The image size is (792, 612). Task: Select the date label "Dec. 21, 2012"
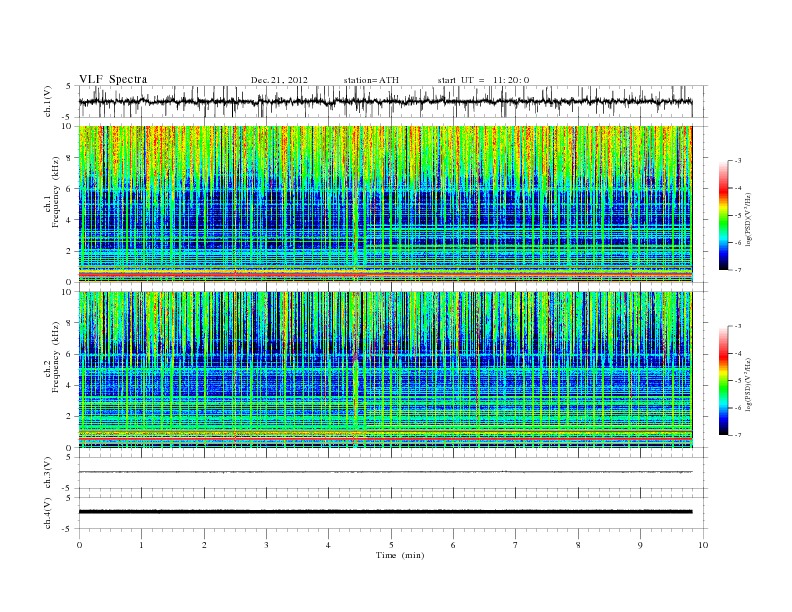pos(279,80)
